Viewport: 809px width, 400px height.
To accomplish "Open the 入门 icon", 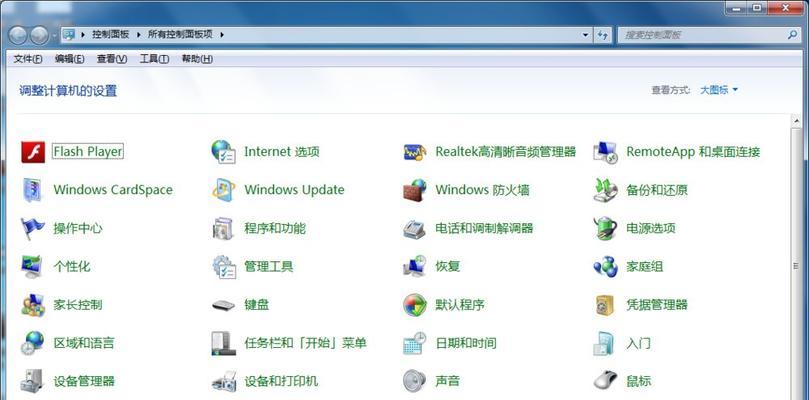I will pyautogui.click(x=605, y=343).
